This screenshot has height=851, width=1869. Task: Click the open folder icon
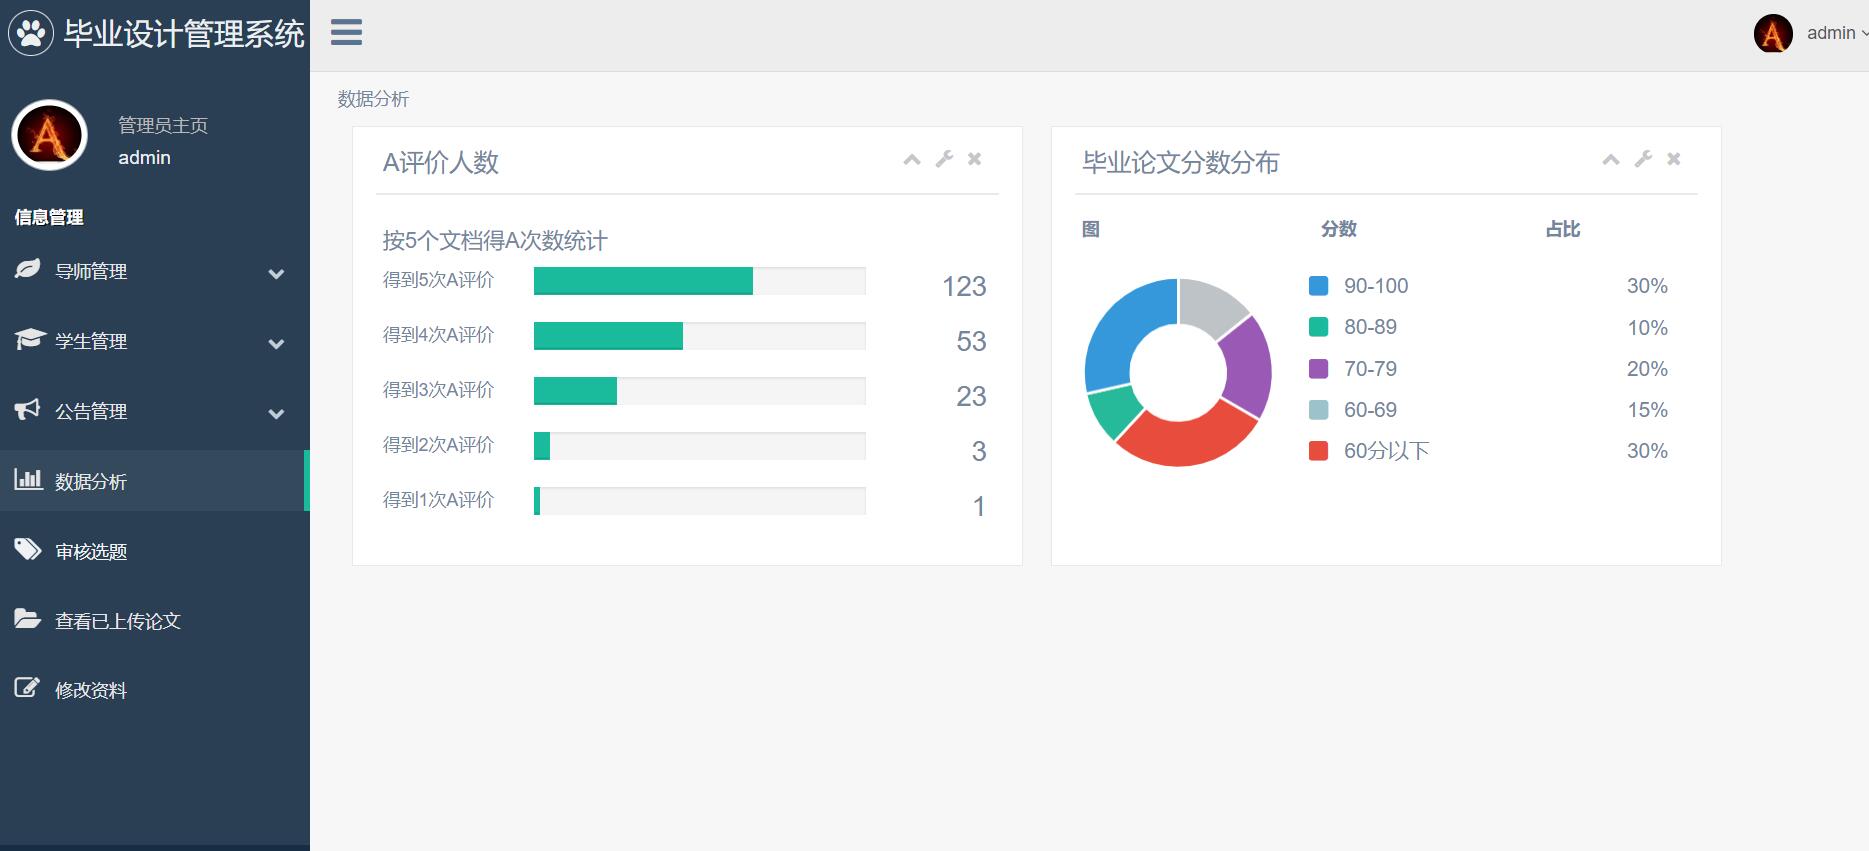28,619
